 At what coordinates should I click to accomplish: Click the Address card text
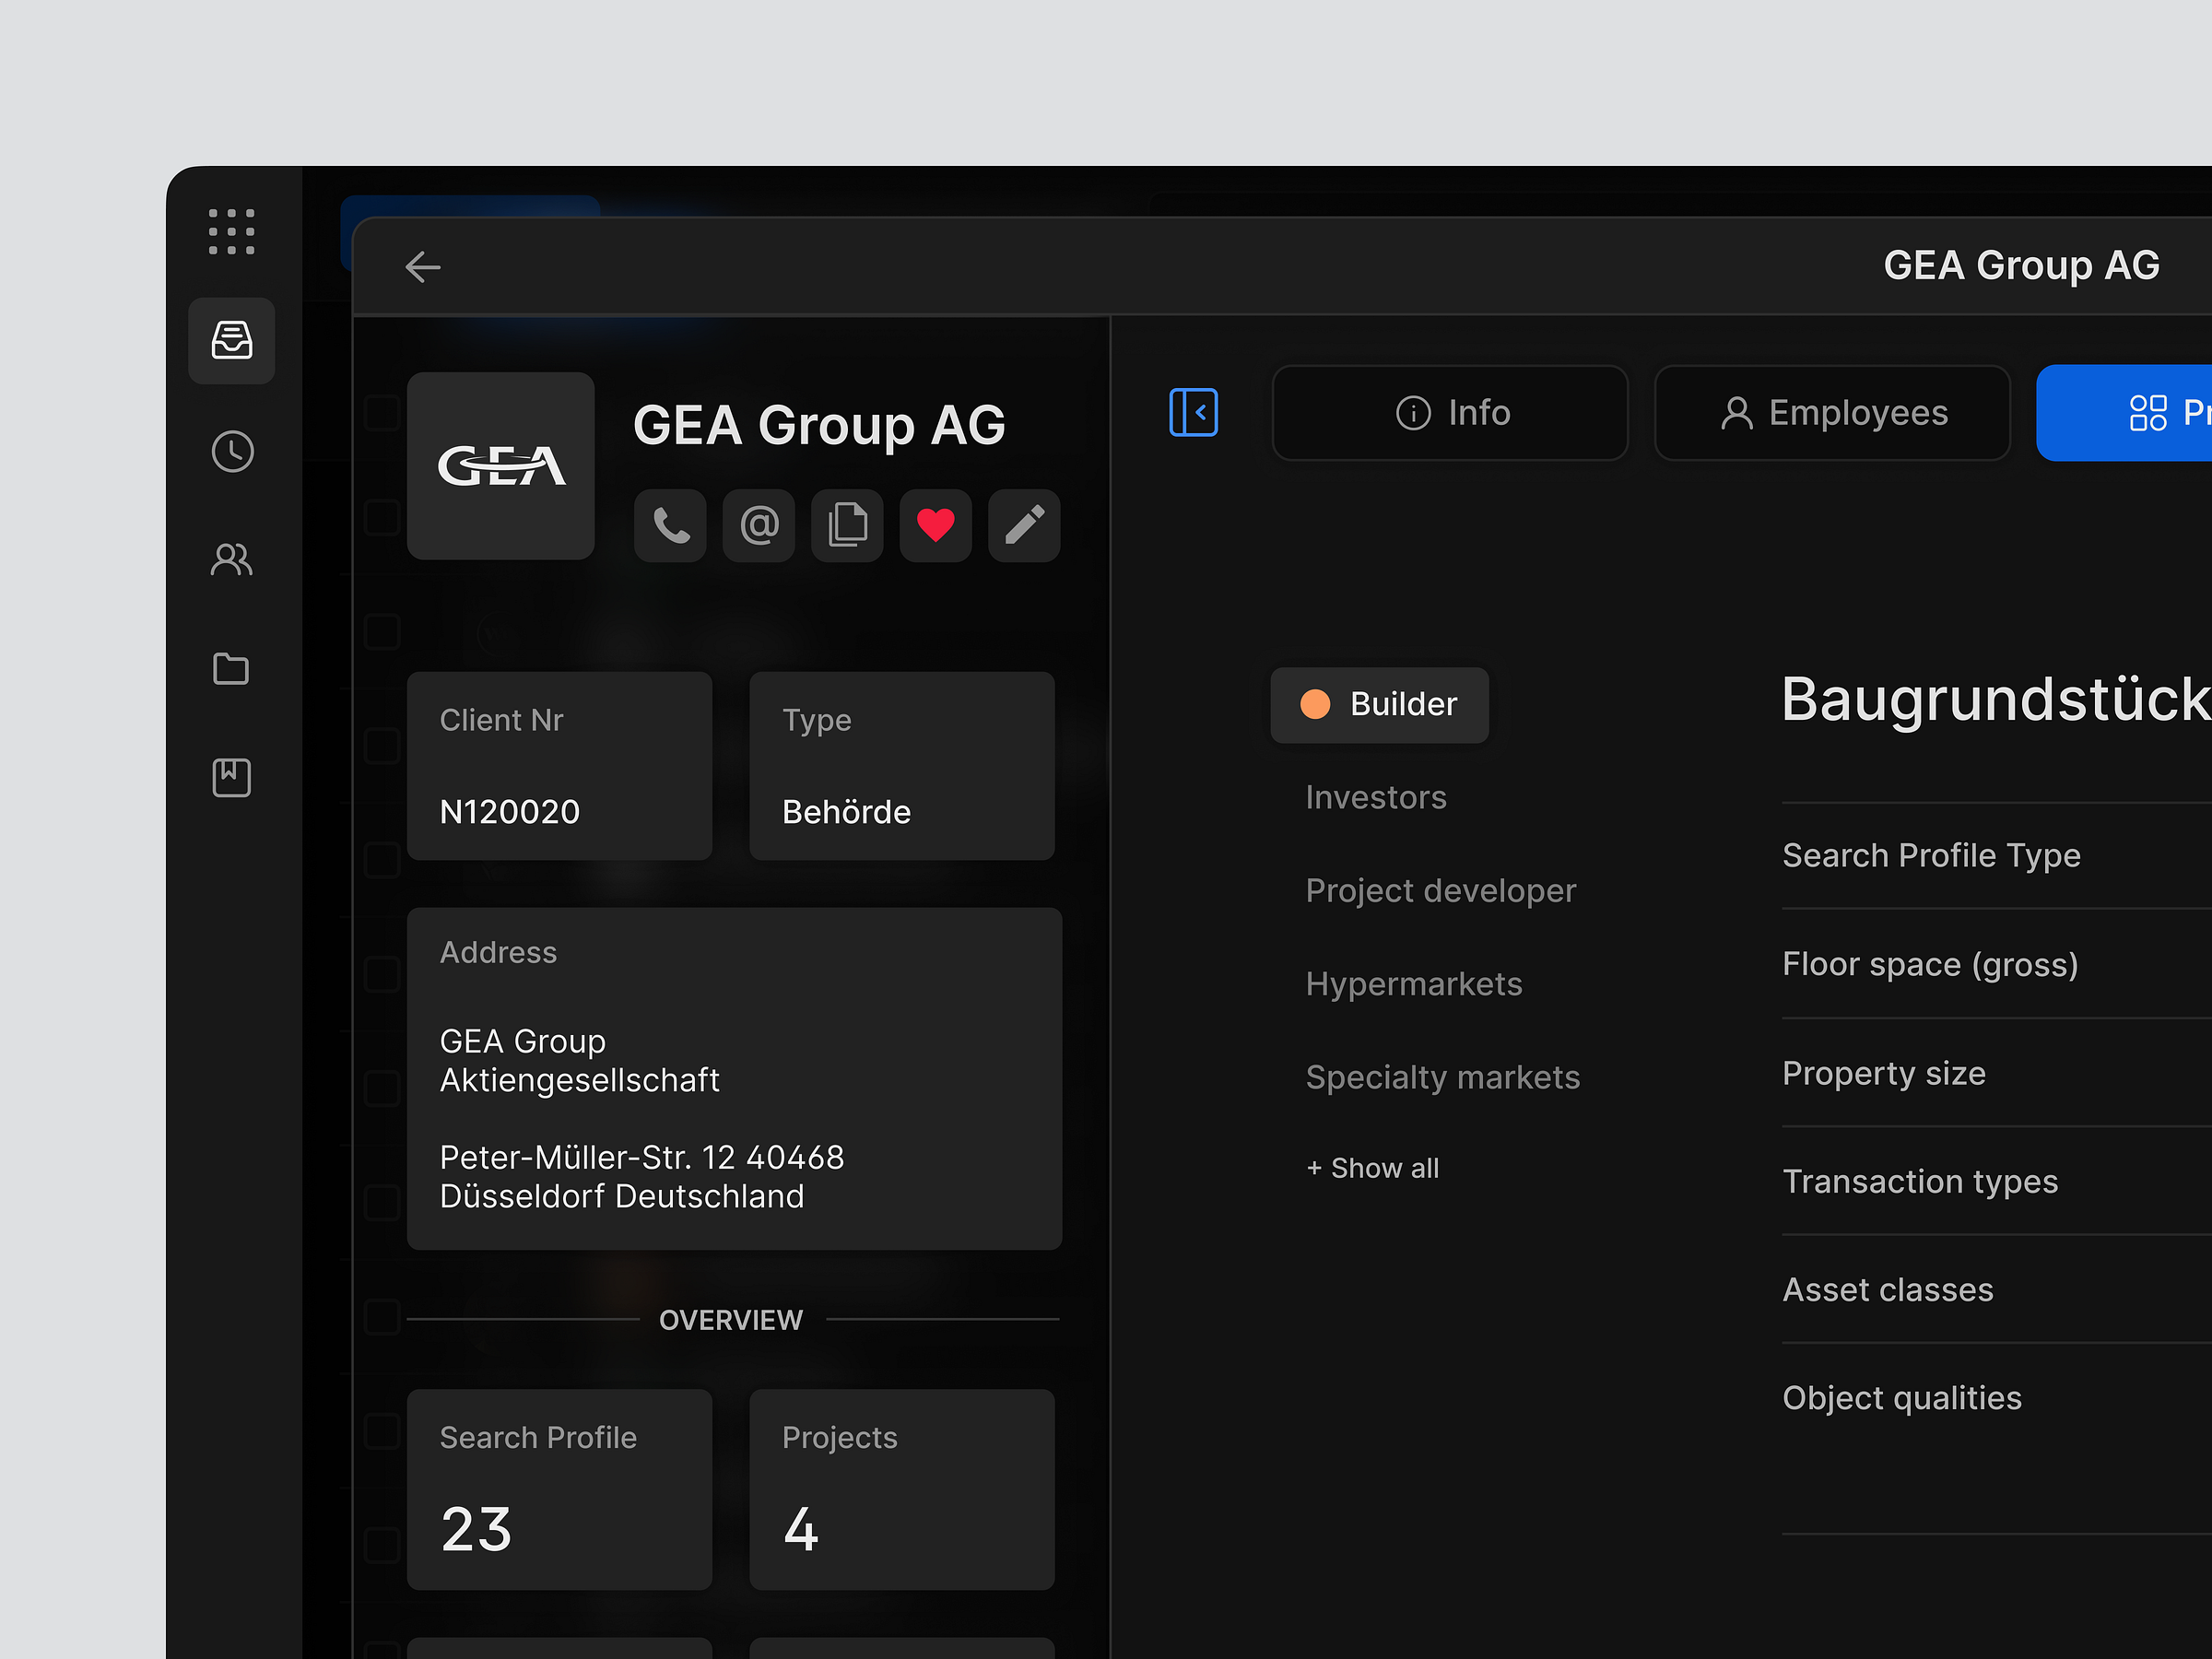coord(734,1079)
